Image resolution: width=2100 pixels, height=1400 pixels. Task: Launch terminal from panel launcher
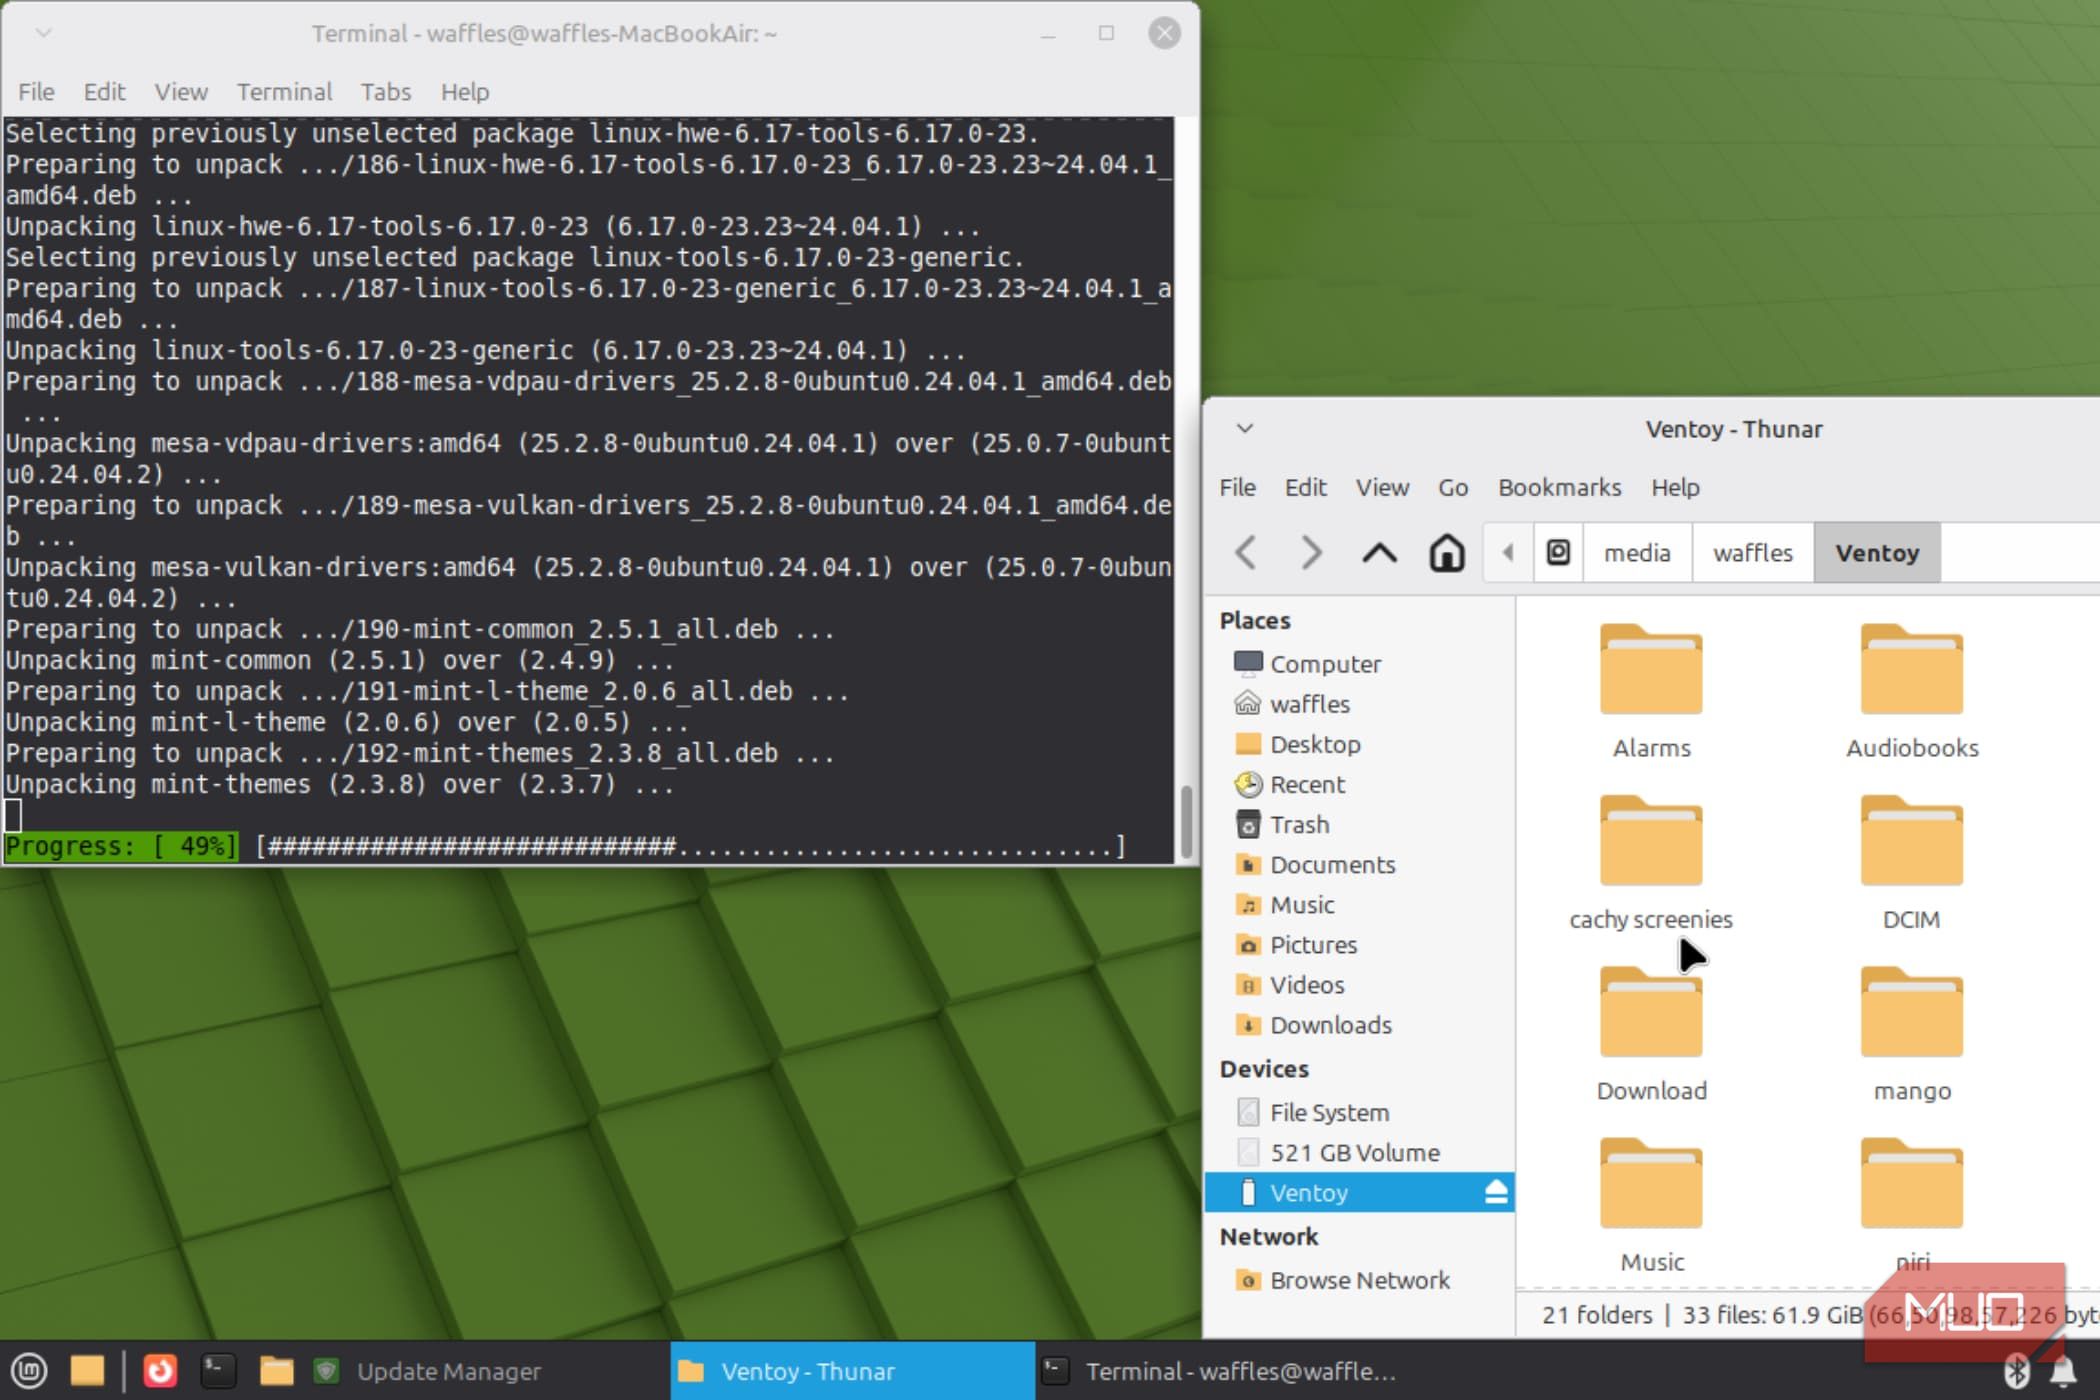(217, 1370)
